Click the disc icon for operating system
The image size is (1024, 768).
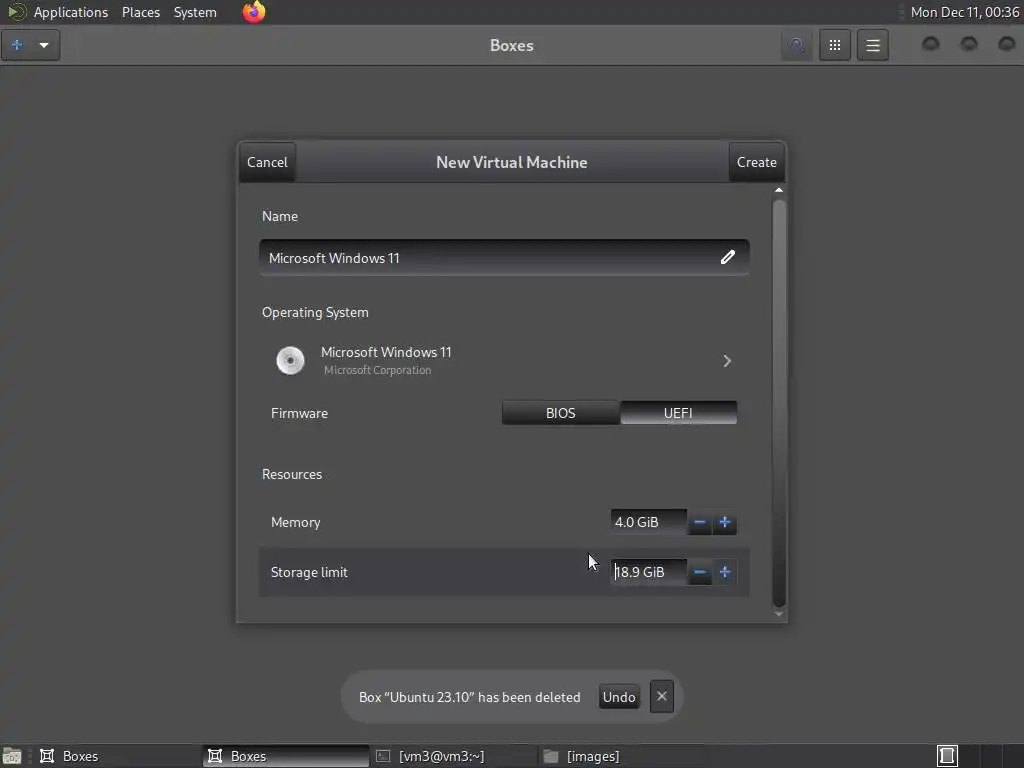click(x=291, y=360)
